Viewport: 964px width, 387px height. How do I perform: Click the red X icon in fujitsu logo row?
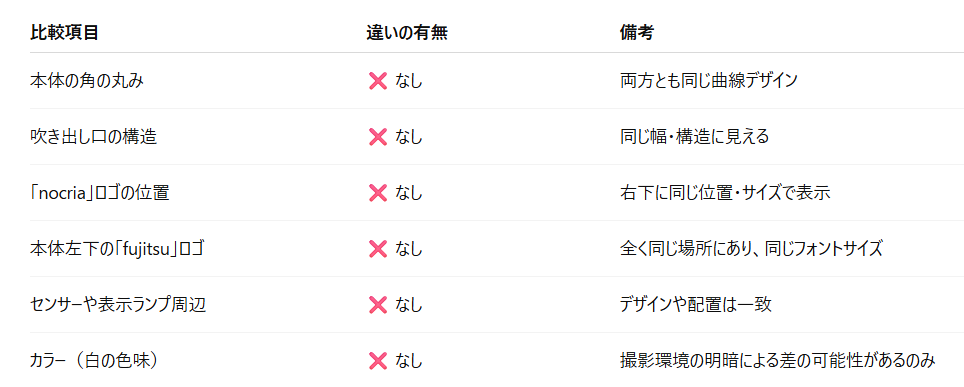pyautogui.click(x=377, y=249)
